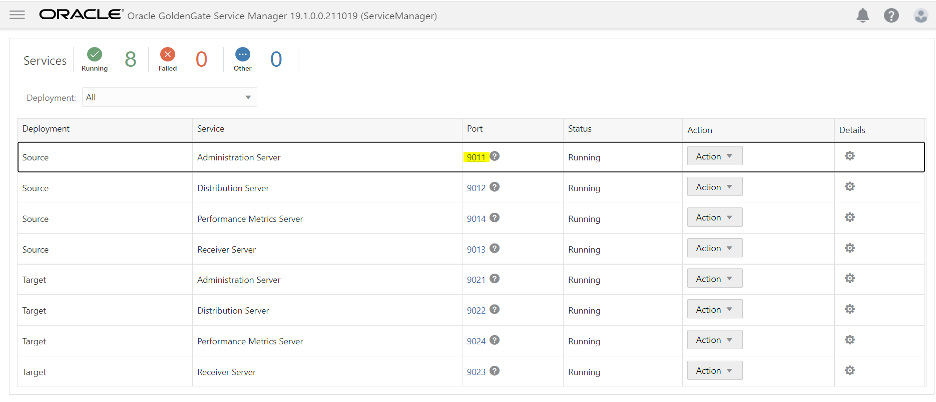Click the red Failed services status icon
The height and width of the screenshot is (402, 936).
pyautogui.click(x=168, y=54)
